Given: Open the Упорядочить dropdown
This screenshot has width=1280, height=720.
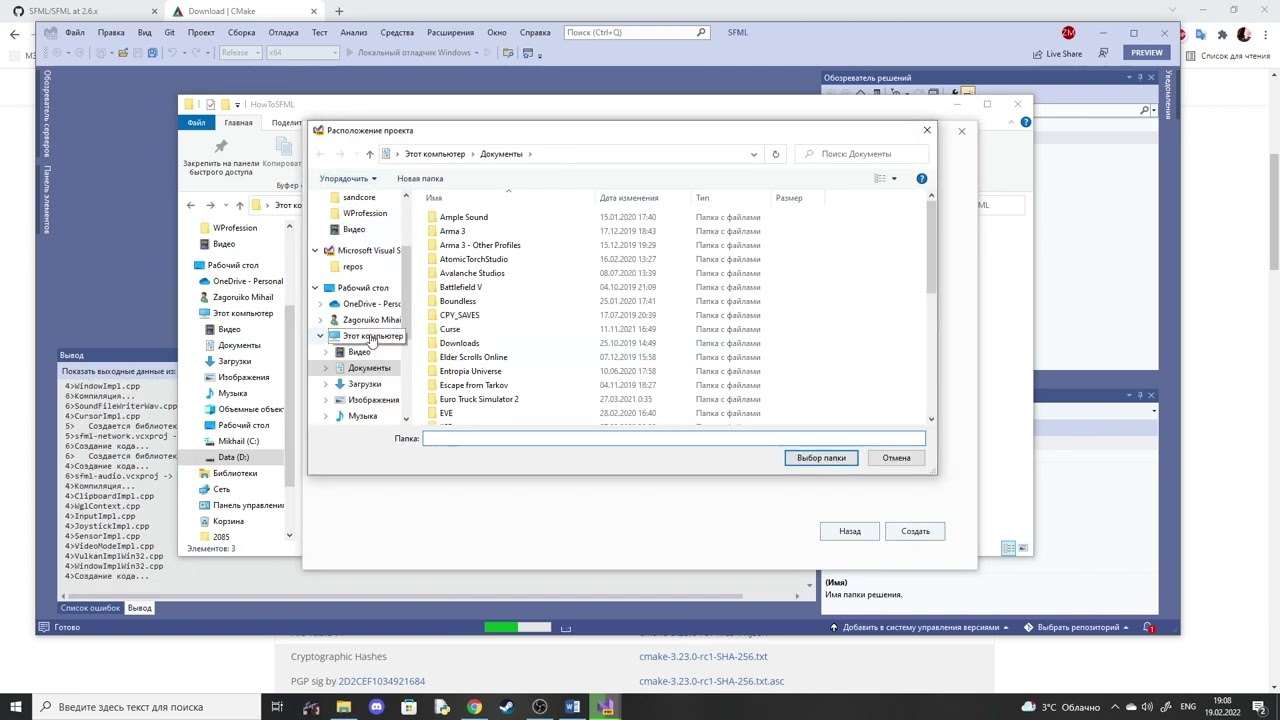Looking at the screenshot, I should (348, 178).
